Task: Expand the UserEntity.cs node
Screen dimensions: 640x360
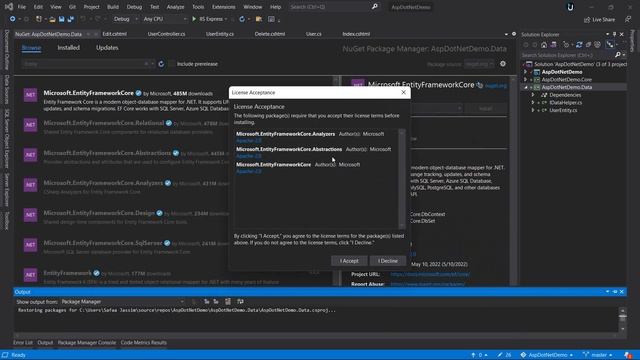Action: click(533, 110)
